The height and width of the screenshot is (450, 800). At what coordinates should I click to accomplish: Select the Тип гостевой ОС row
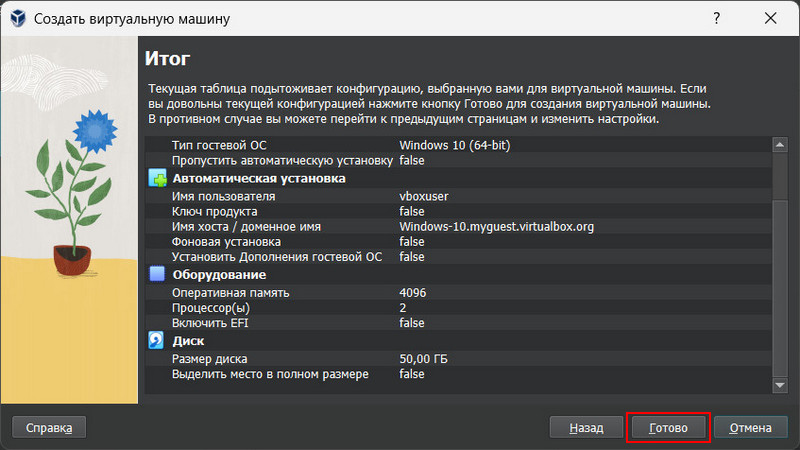tap(458, 145)
